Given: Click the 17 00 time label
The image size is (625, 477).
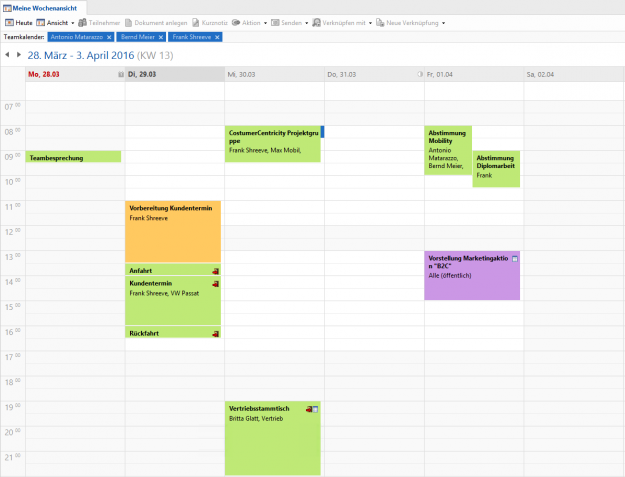Looking at the screenshot, I should pos(12,357).
